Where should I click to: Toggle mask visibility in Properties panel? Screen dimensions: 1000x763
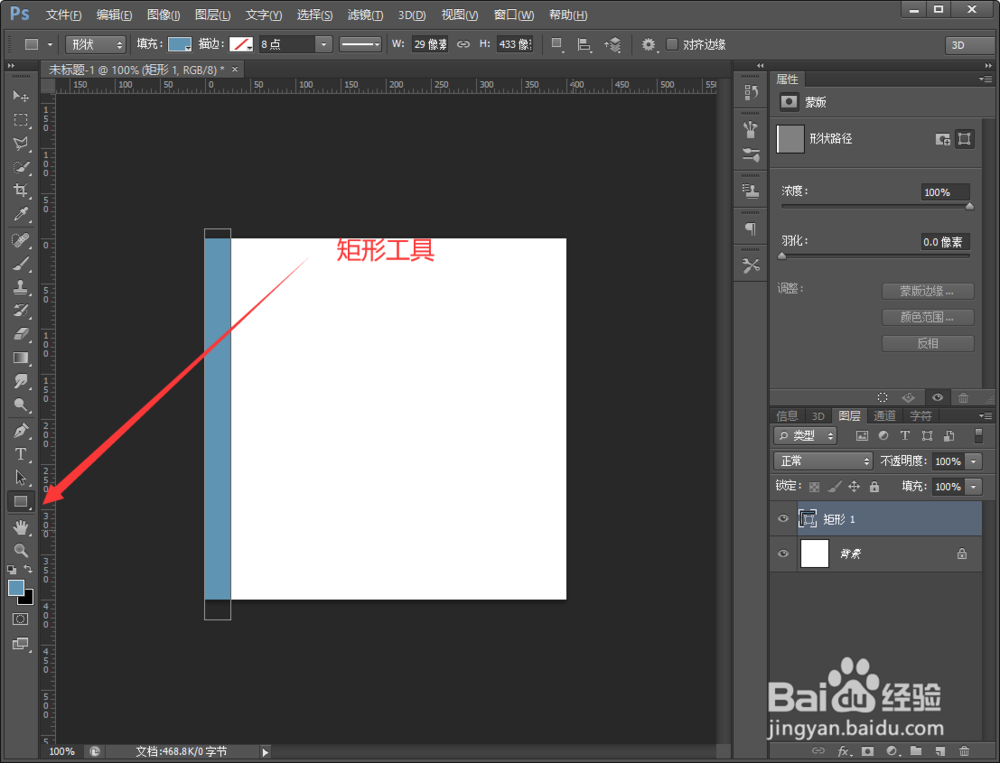[937, 397]
